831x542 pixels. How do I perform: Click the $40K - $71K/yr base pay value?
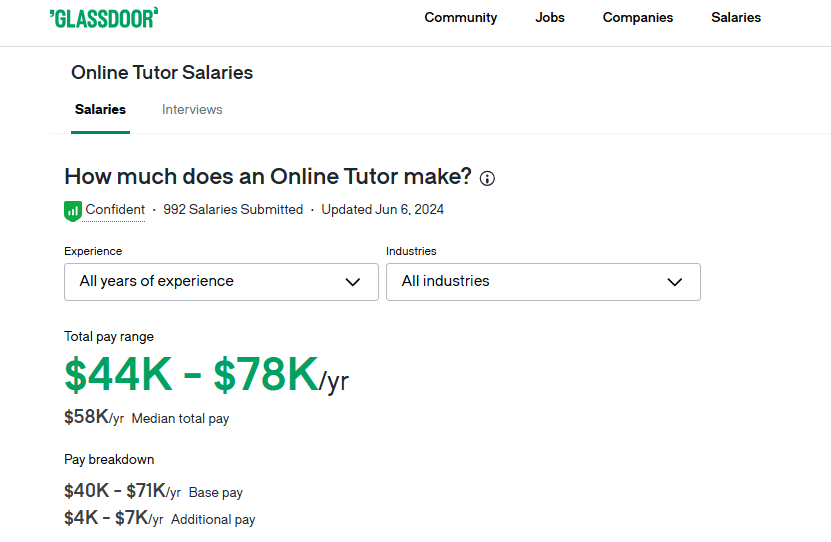(x=122, y=491)
